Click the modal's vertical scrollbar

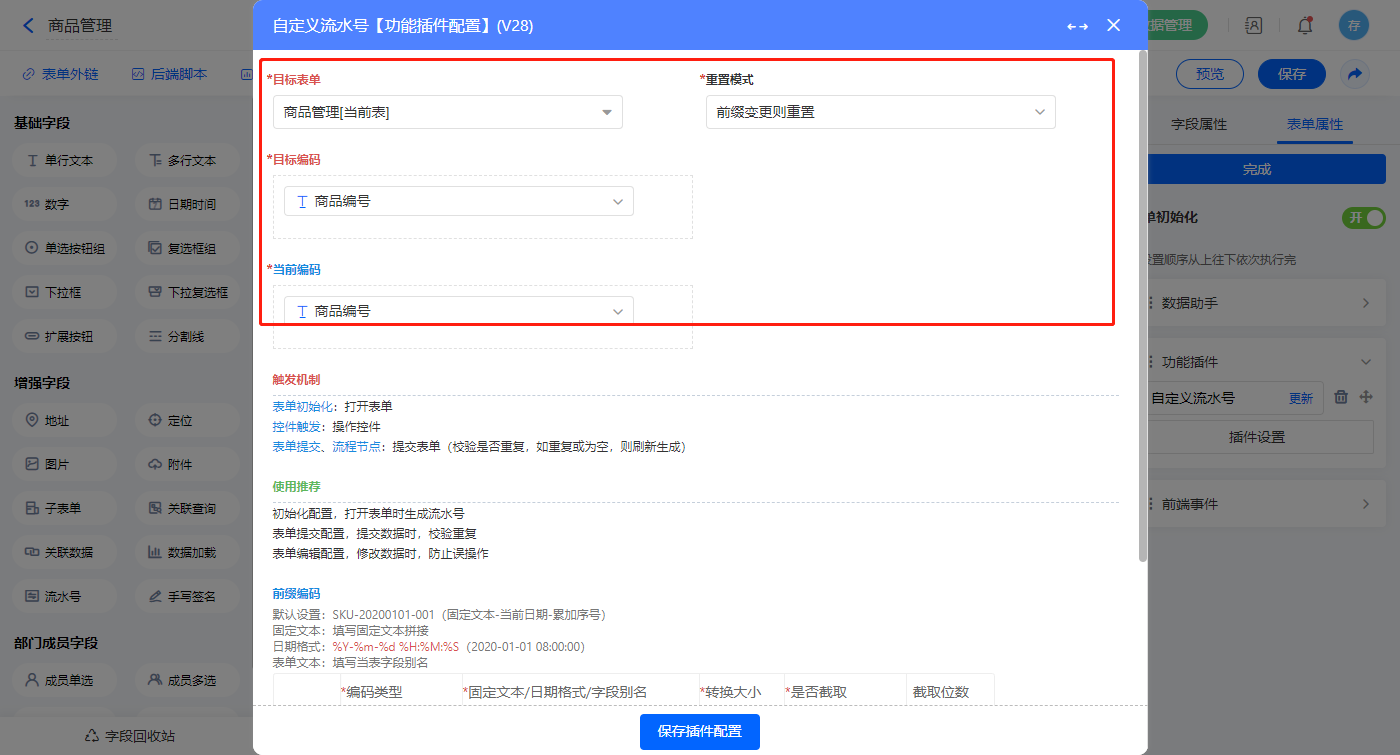1142,300
